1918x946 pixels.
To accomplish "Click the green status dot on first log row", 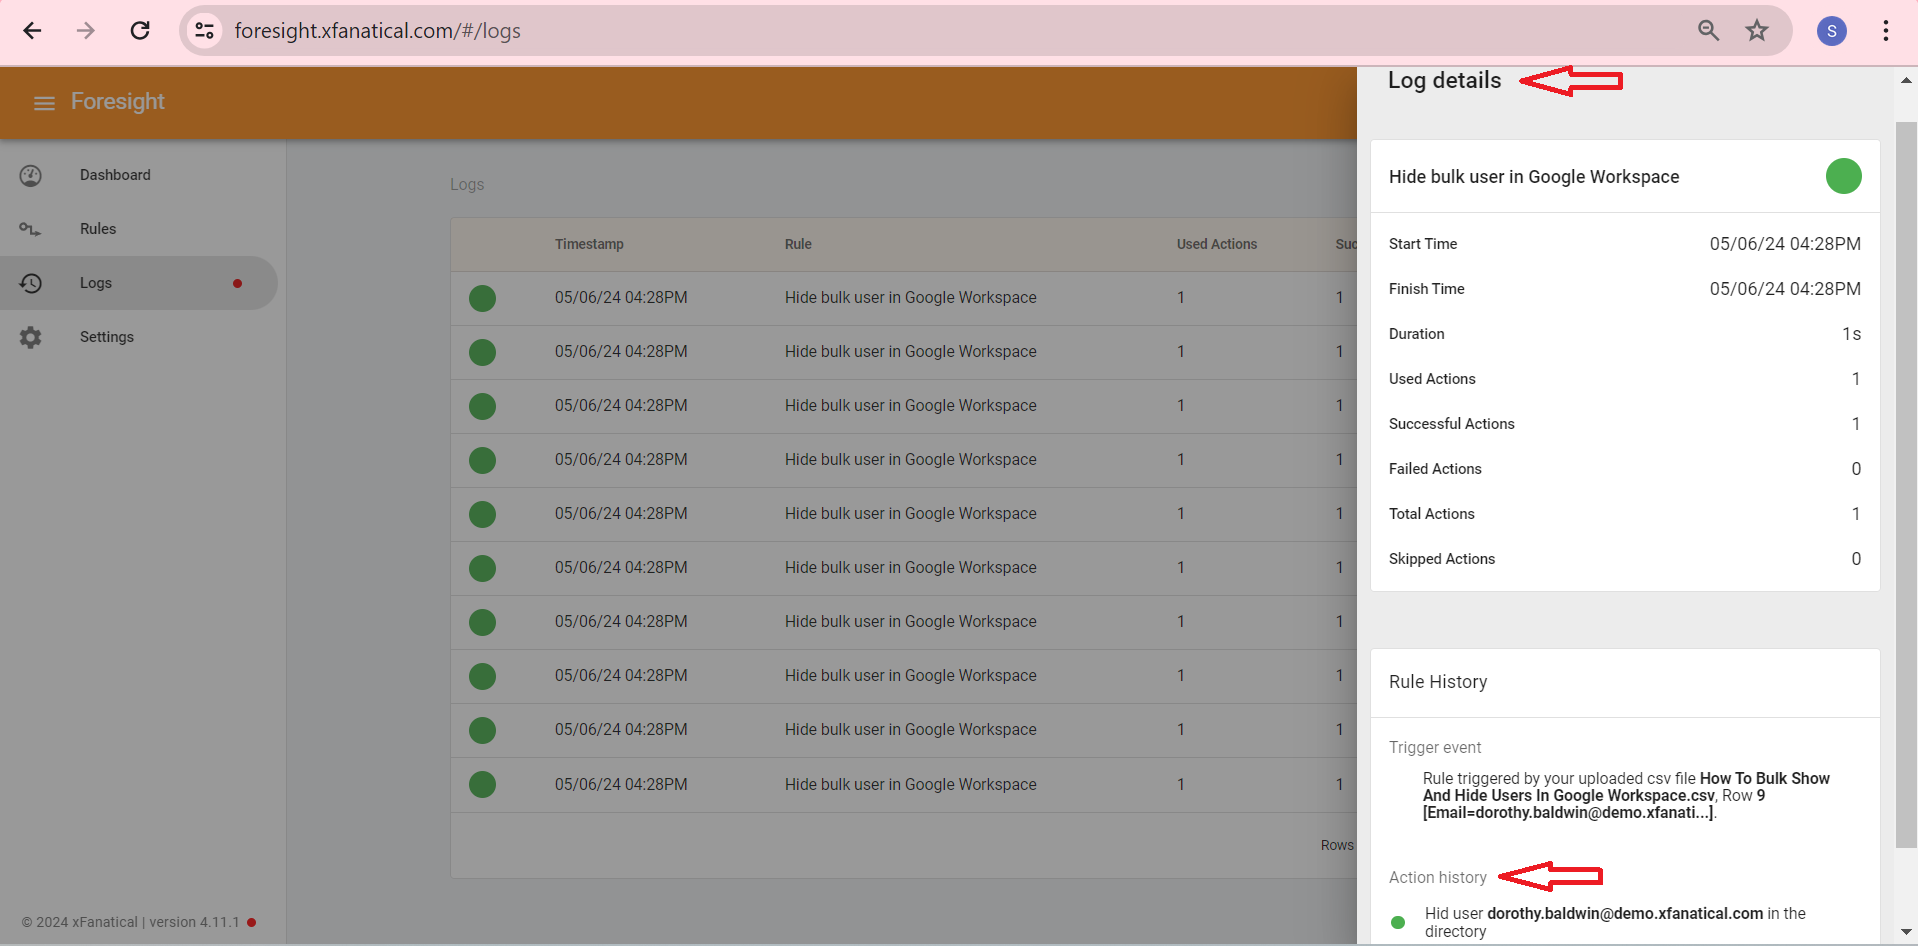I will pyautogui.click(x=482, y=298).
